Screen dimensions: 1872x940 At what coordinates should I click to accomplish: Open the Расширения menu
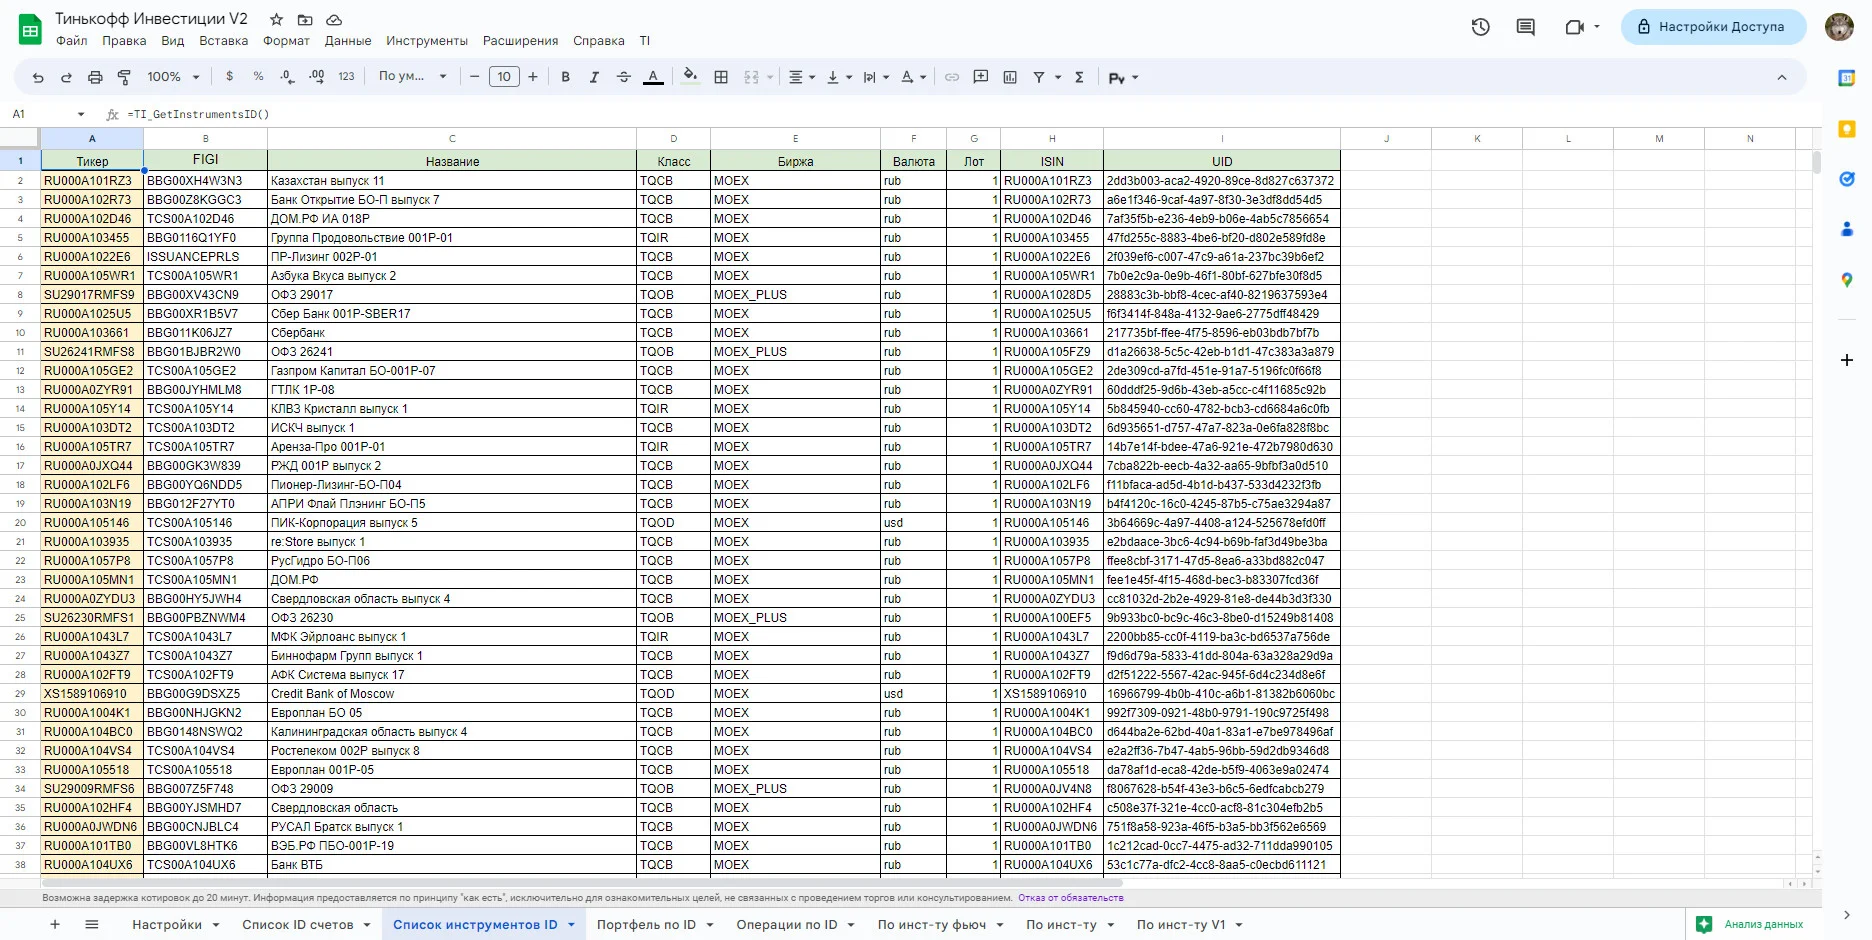click(520, 41)
